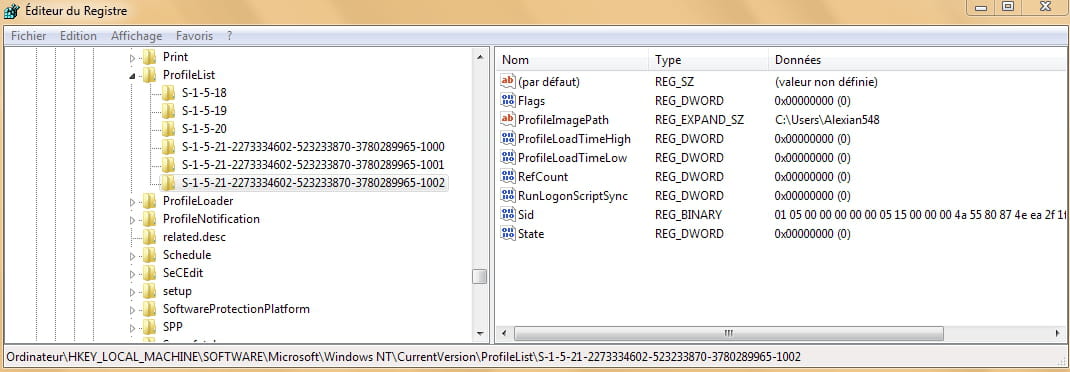Screen dimensions: 1070x372
Task: Click the ProfileNotification folder icon
Action: (149, 219)
